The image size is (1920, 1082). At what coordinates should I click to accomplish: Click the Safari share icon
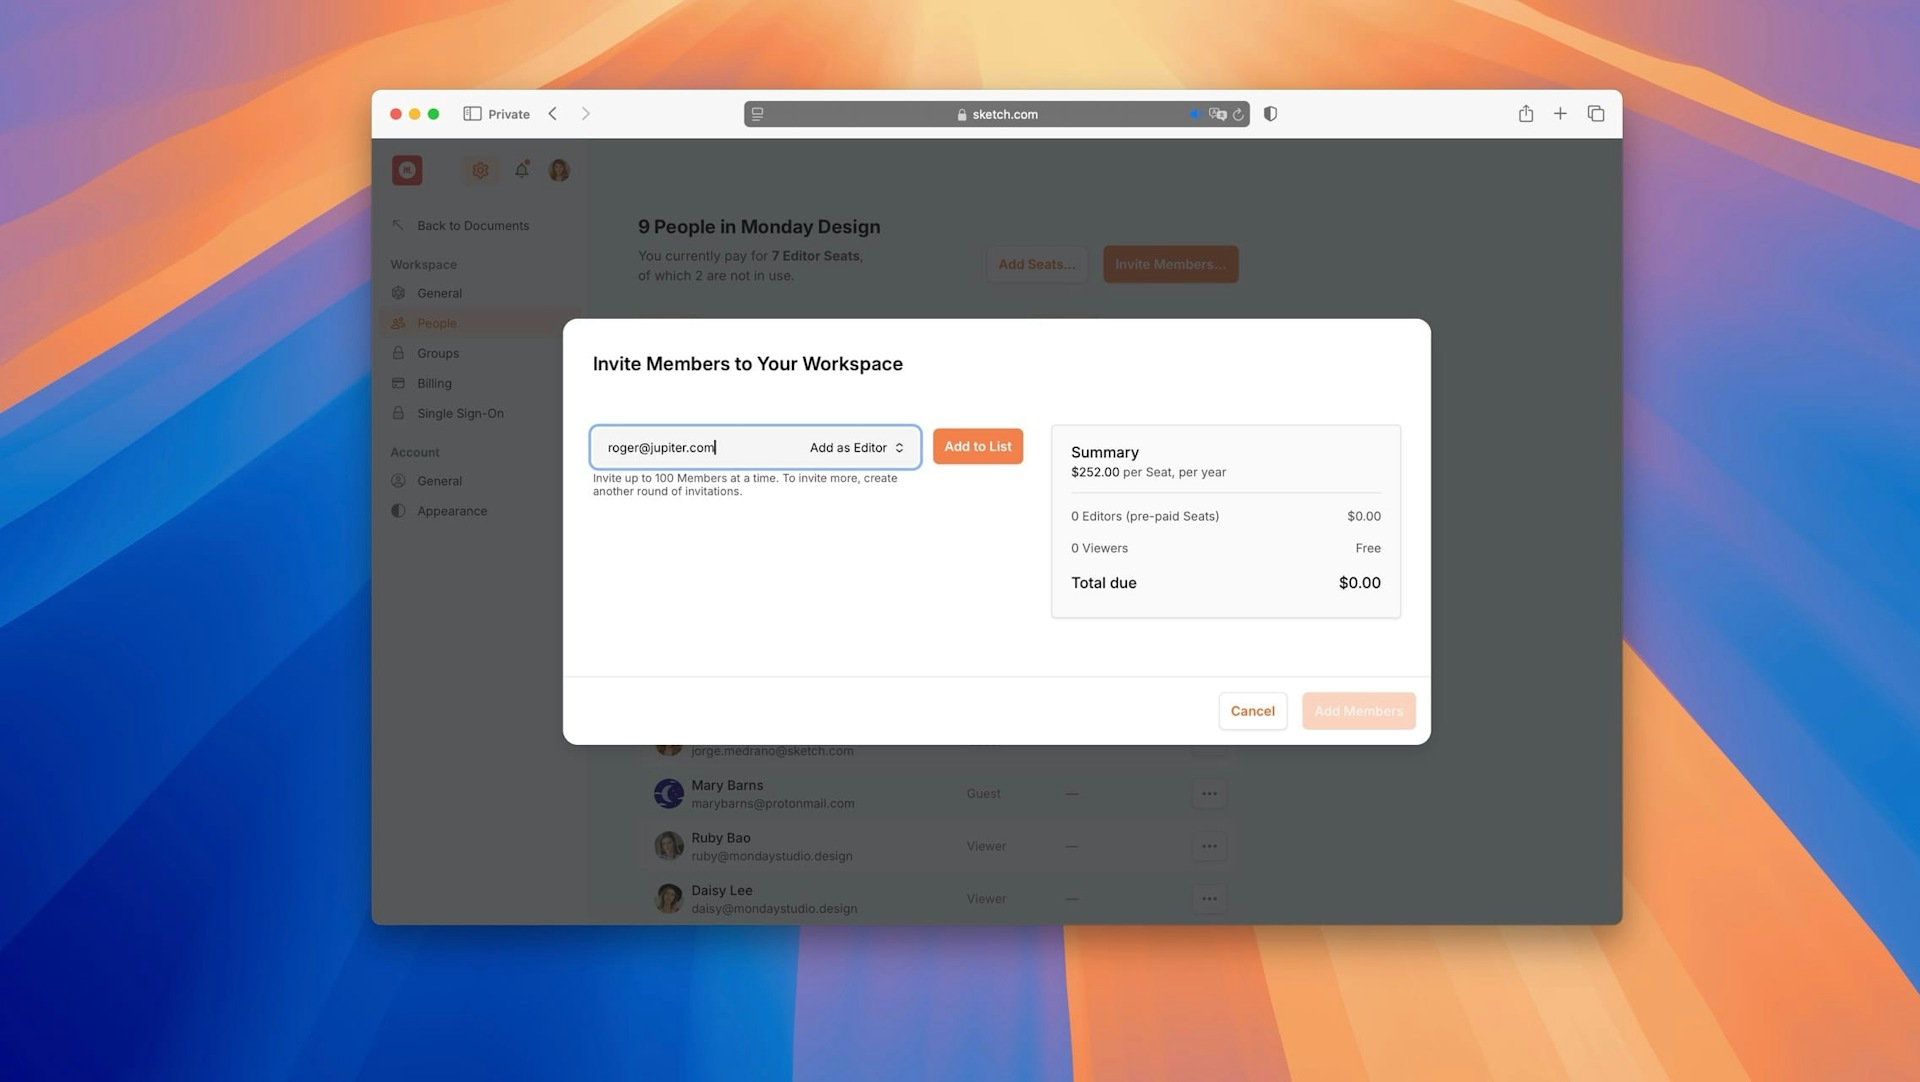click(1526, 114)
